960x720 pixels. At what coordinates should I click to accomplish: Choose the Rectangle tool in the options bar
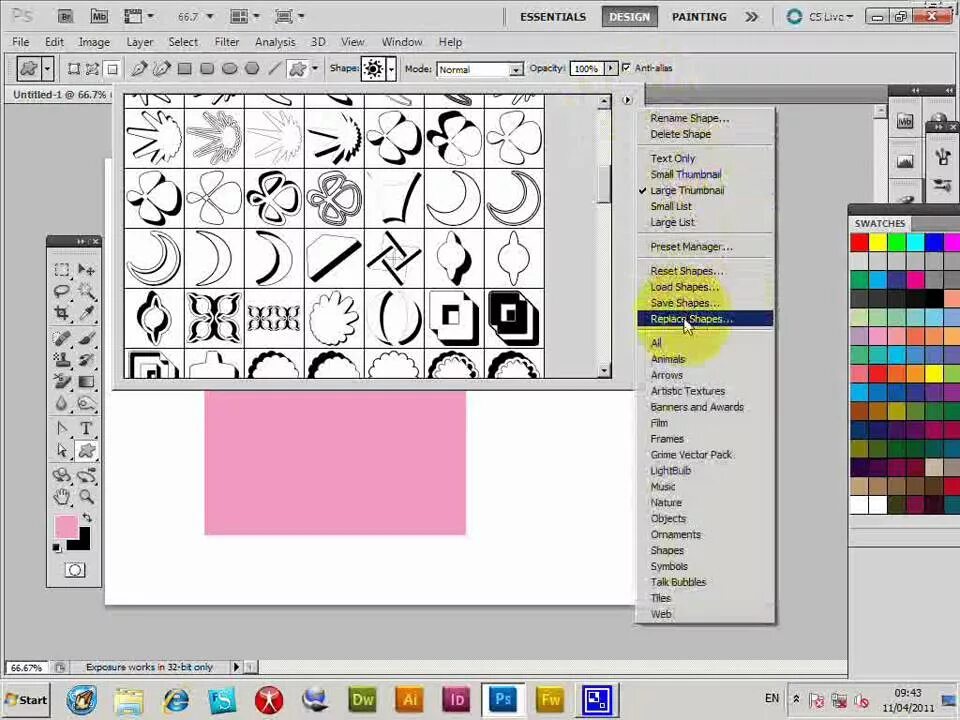[184, 69]
